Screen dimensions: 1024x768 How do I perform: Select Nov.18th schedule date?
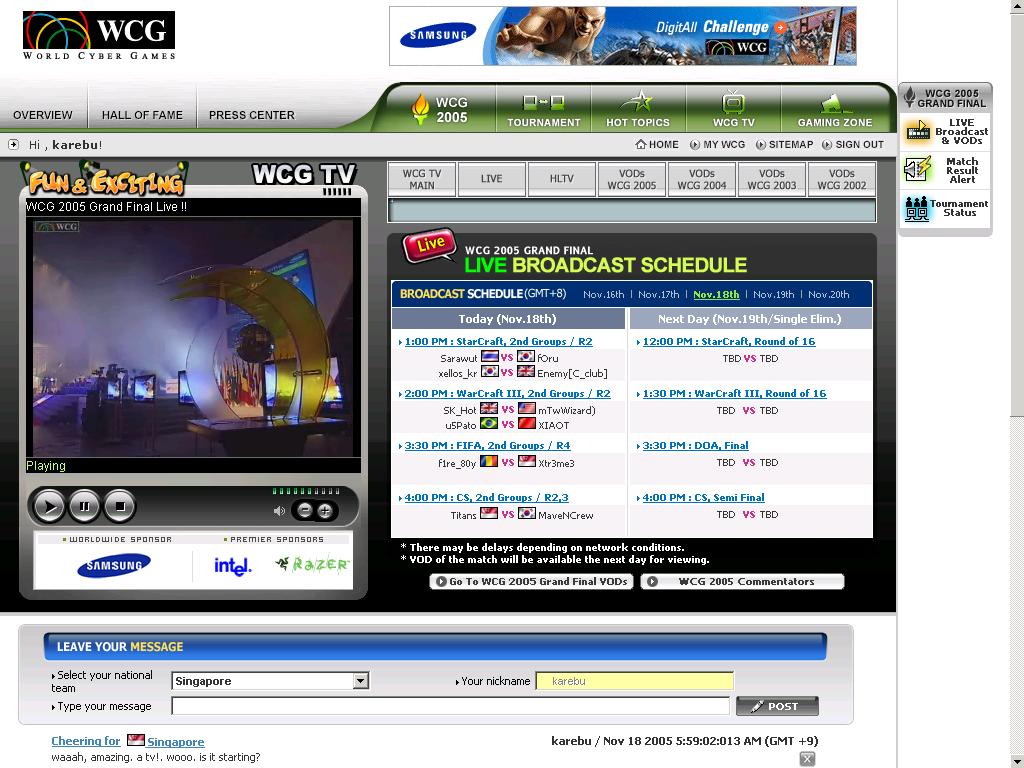716,295
